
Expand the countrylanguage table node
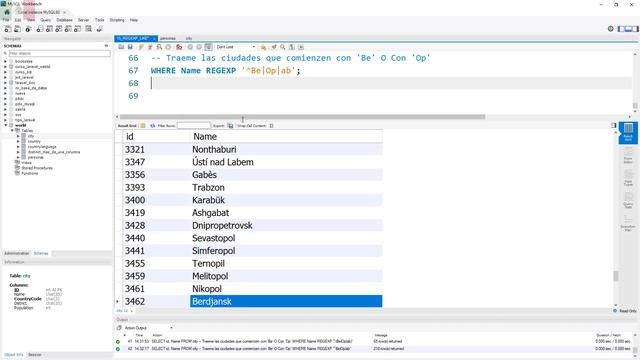pyautogui.click(x=18, y=147)
